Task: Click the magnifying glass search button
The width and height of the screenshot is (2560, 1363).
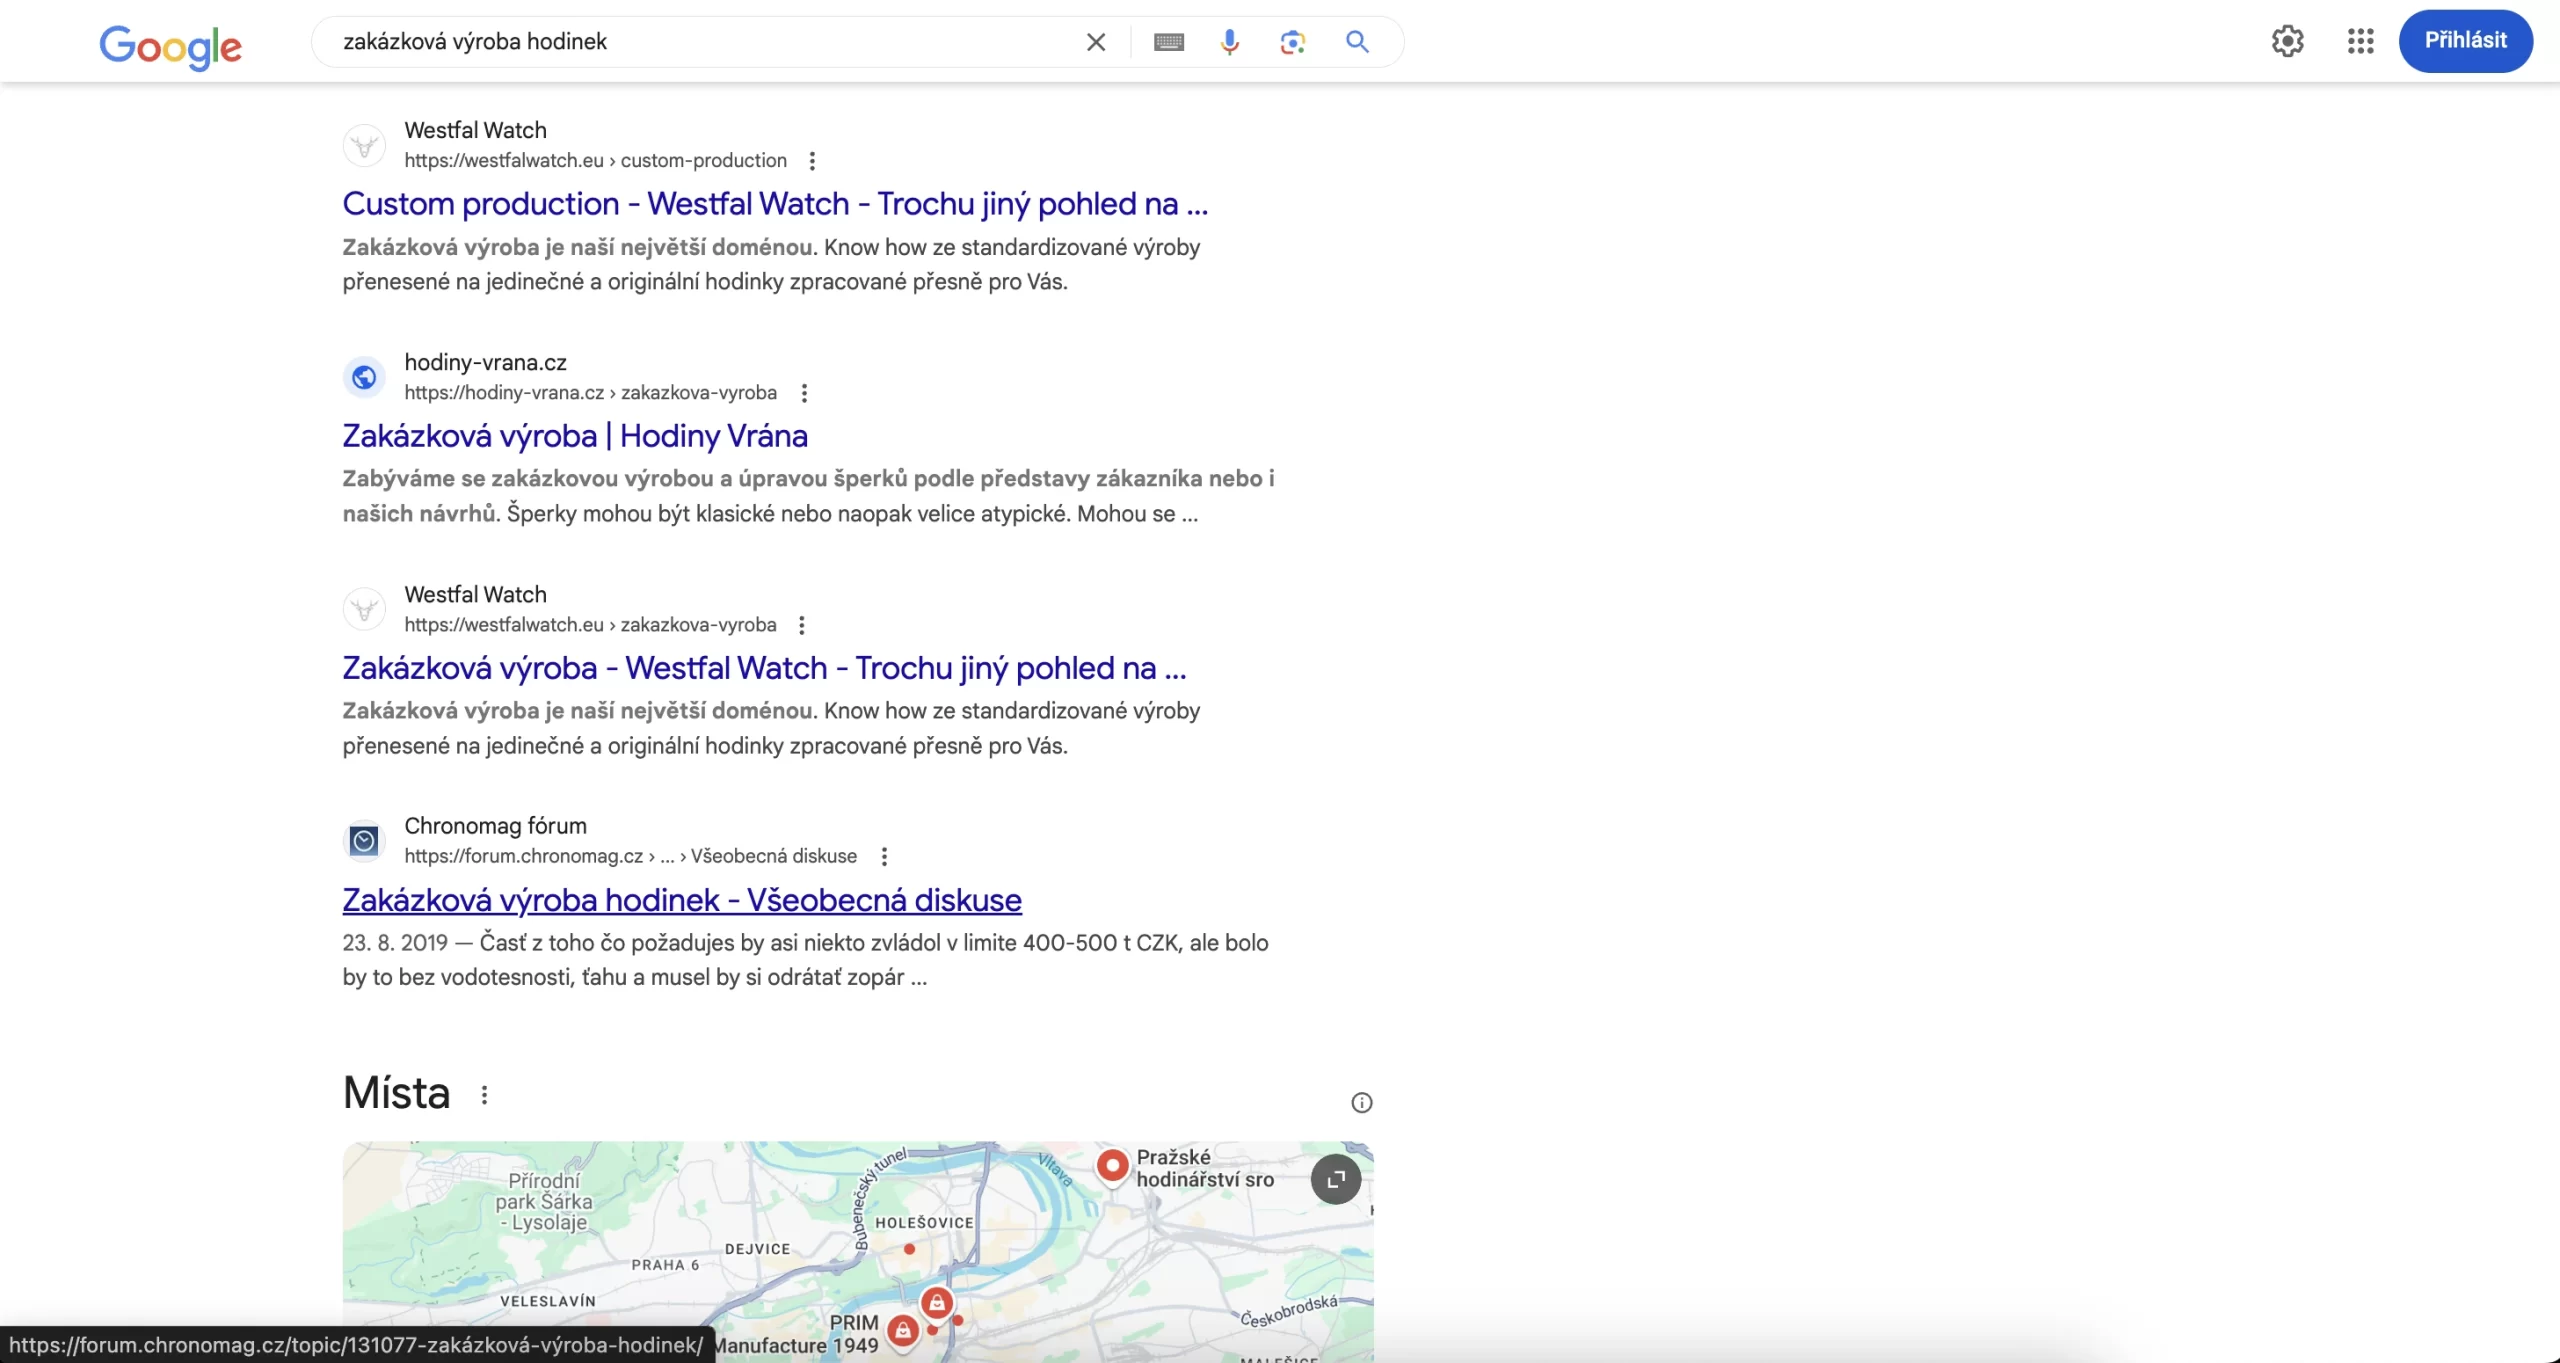Action: click(x=1357, y=42)
